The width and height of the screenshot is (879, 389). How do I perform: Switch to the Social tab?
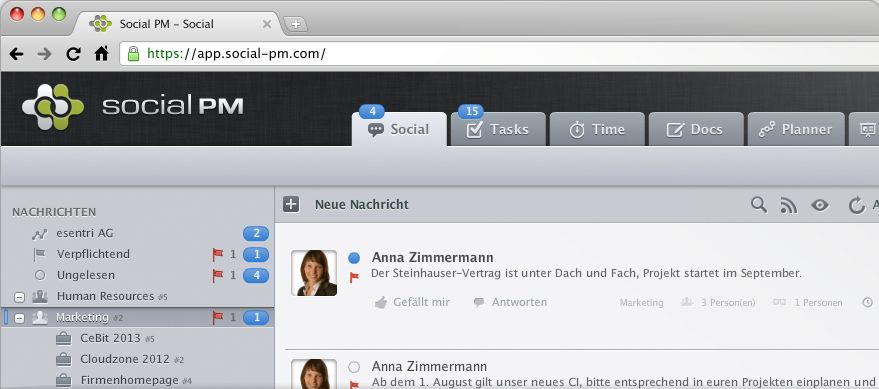click(399, 129)
